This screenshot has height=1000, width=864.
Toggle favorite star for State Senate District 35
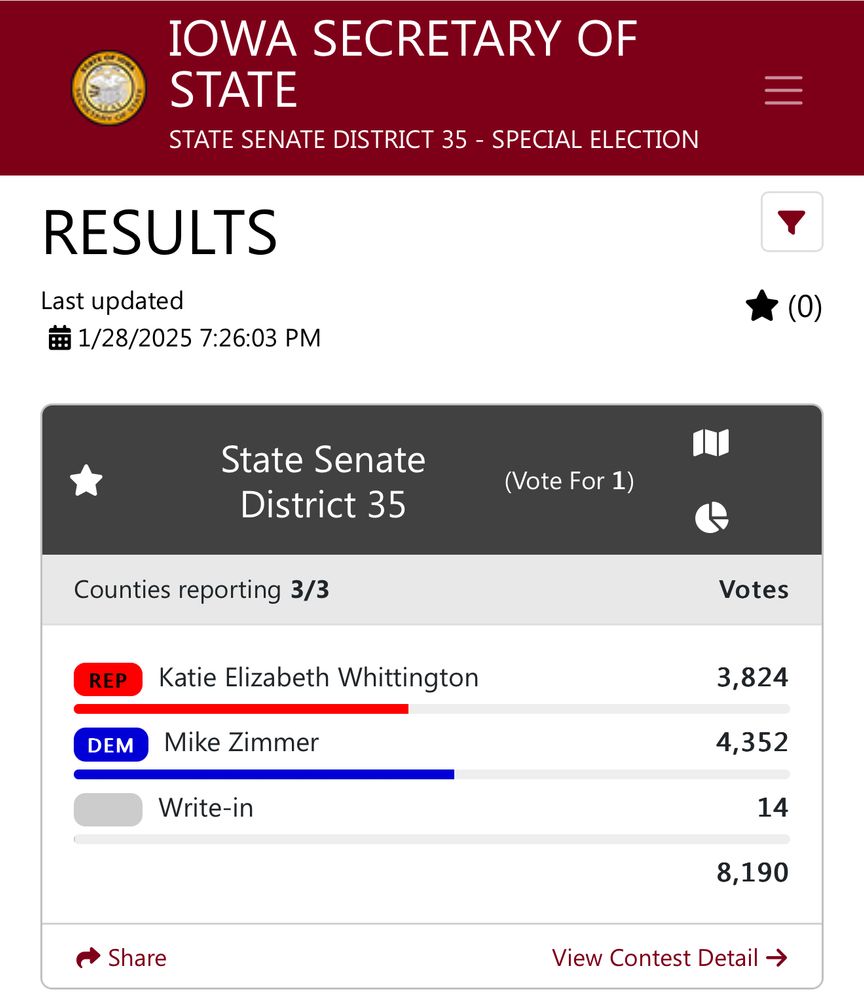[x=86, y=480]
